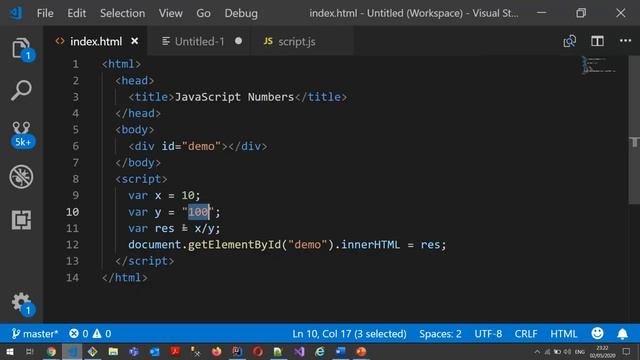Image resolution: width=640 pixels, height=360 pixels.
Task: Click the 'x/y' expression on line 11
Action: [204, 228]
